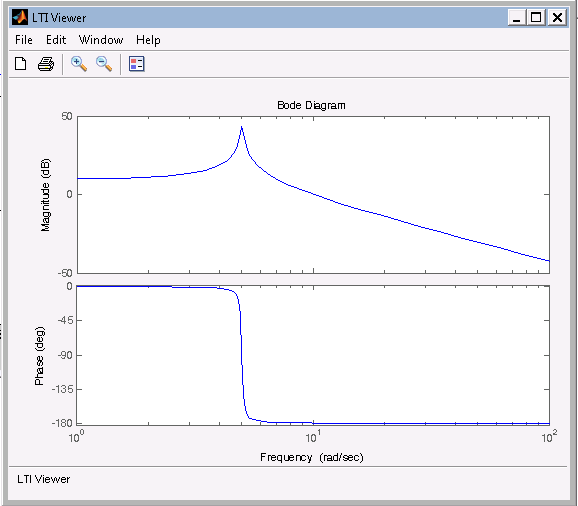The height and width of the screenshot is (506, 578).
Task: Click the Magnitude (dB) axis label
Action: (x=45, y=195)
